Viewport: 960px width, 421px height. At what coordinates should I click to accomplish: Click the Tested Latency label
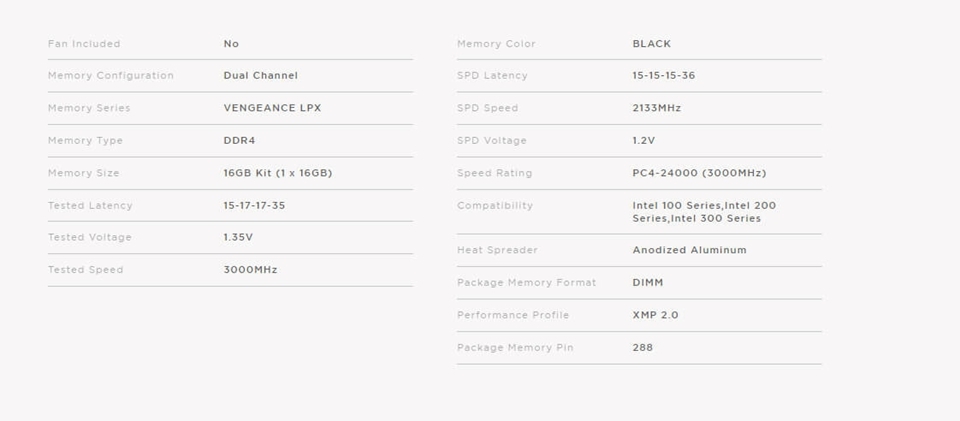click(90, 206)
